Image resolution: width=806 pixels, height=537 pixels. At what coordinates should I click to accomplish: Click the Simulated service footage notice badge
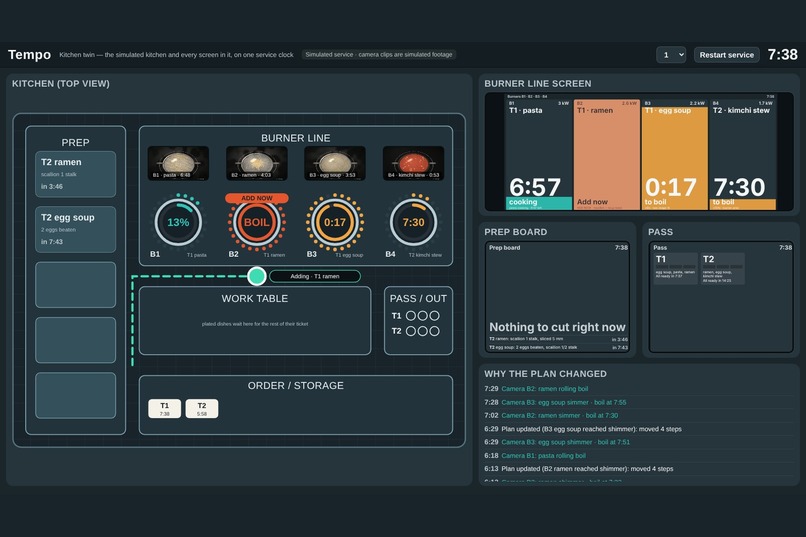[379, 54]
